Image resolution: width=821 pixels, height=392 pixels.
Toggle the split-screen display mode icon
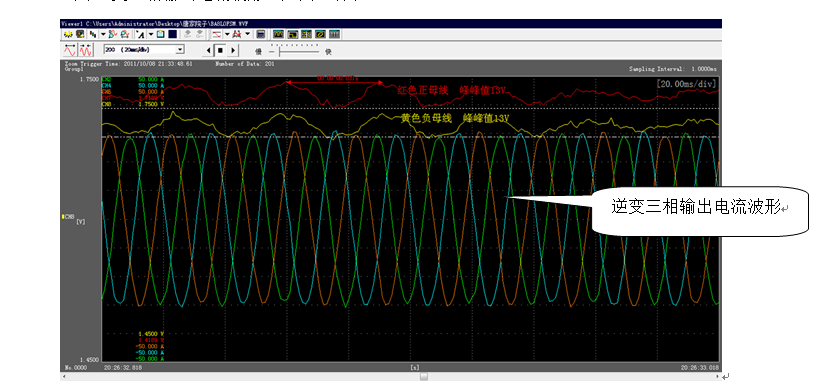pos(306,34)
